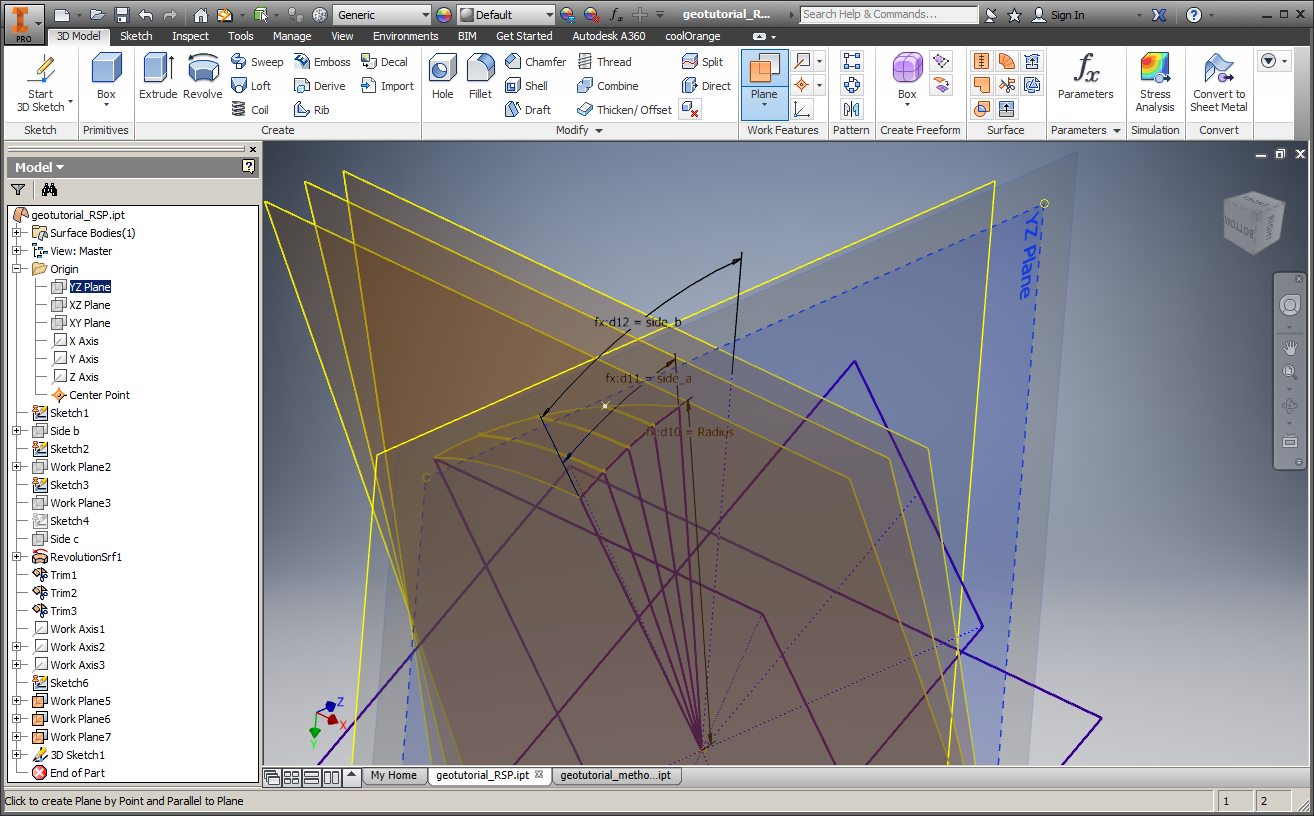Viewport: 1314px width, 816px height.
Task: Open the Tools ribbon tab
Action: [241, 36]
